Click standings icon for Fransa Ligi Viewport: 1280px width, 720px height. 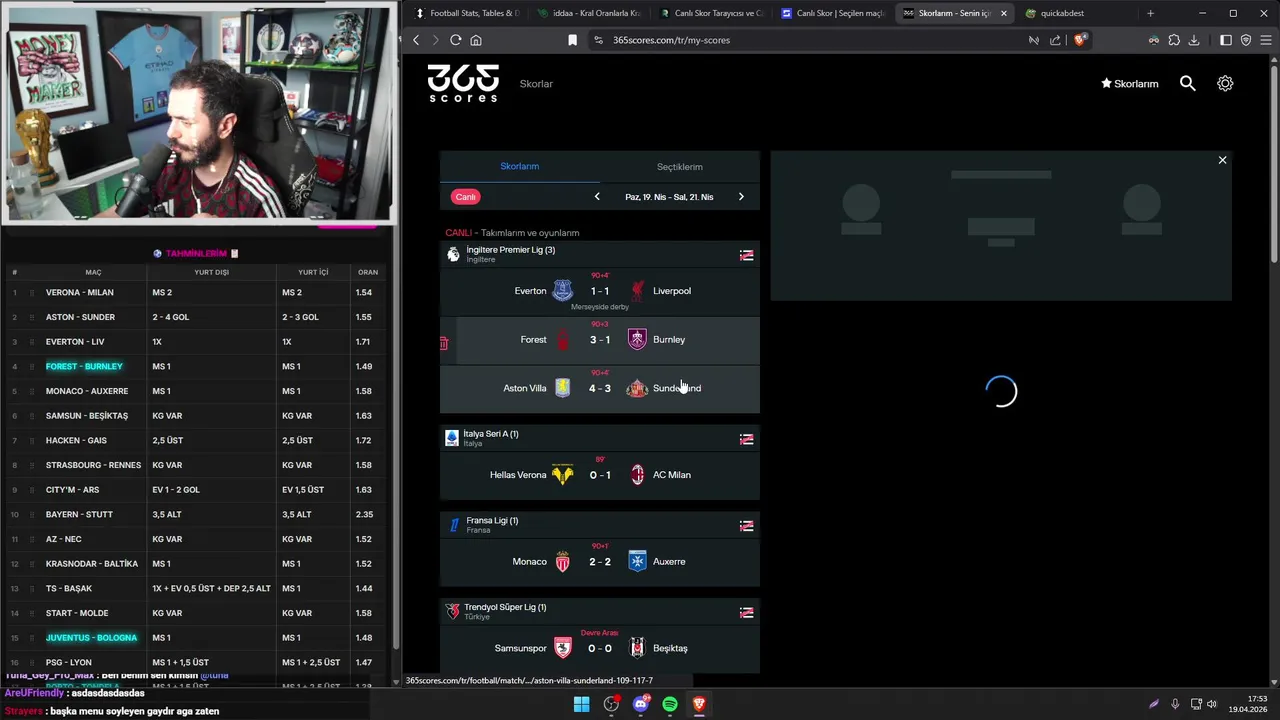pyautogui.click(x=746, y=526)
